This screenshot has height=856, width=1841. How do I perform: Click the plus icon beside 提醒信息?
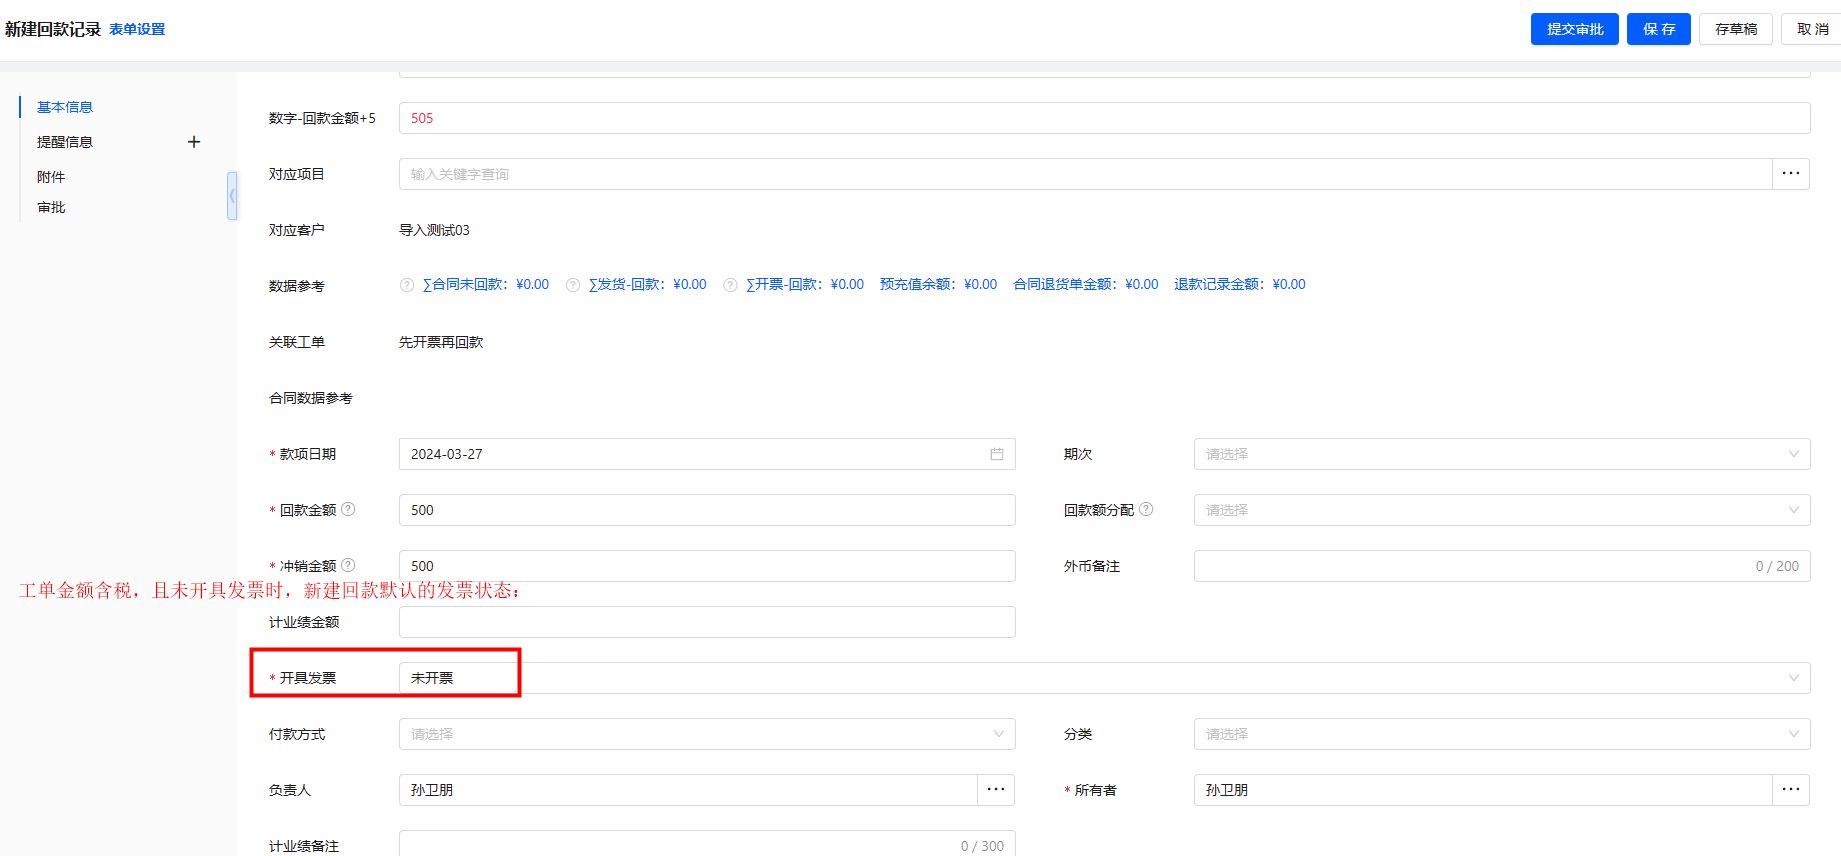[194, 142]
